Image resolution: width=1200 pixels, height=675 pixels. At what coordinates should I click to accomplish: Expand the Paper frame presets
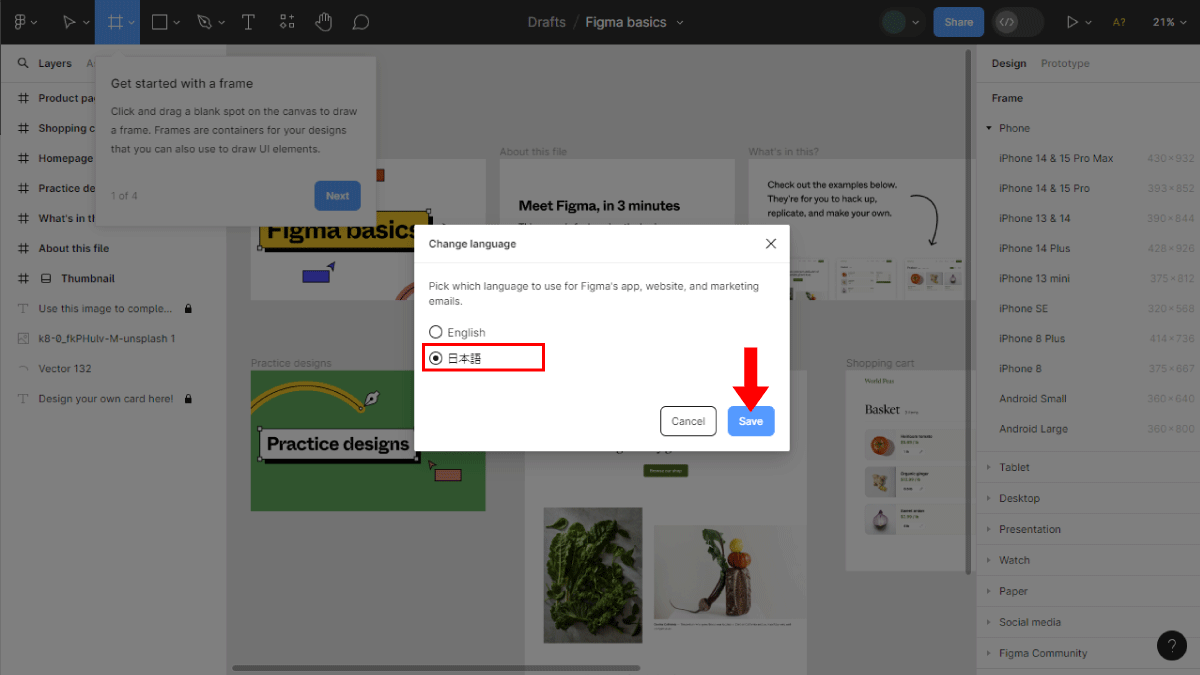[x=989, y=591]
